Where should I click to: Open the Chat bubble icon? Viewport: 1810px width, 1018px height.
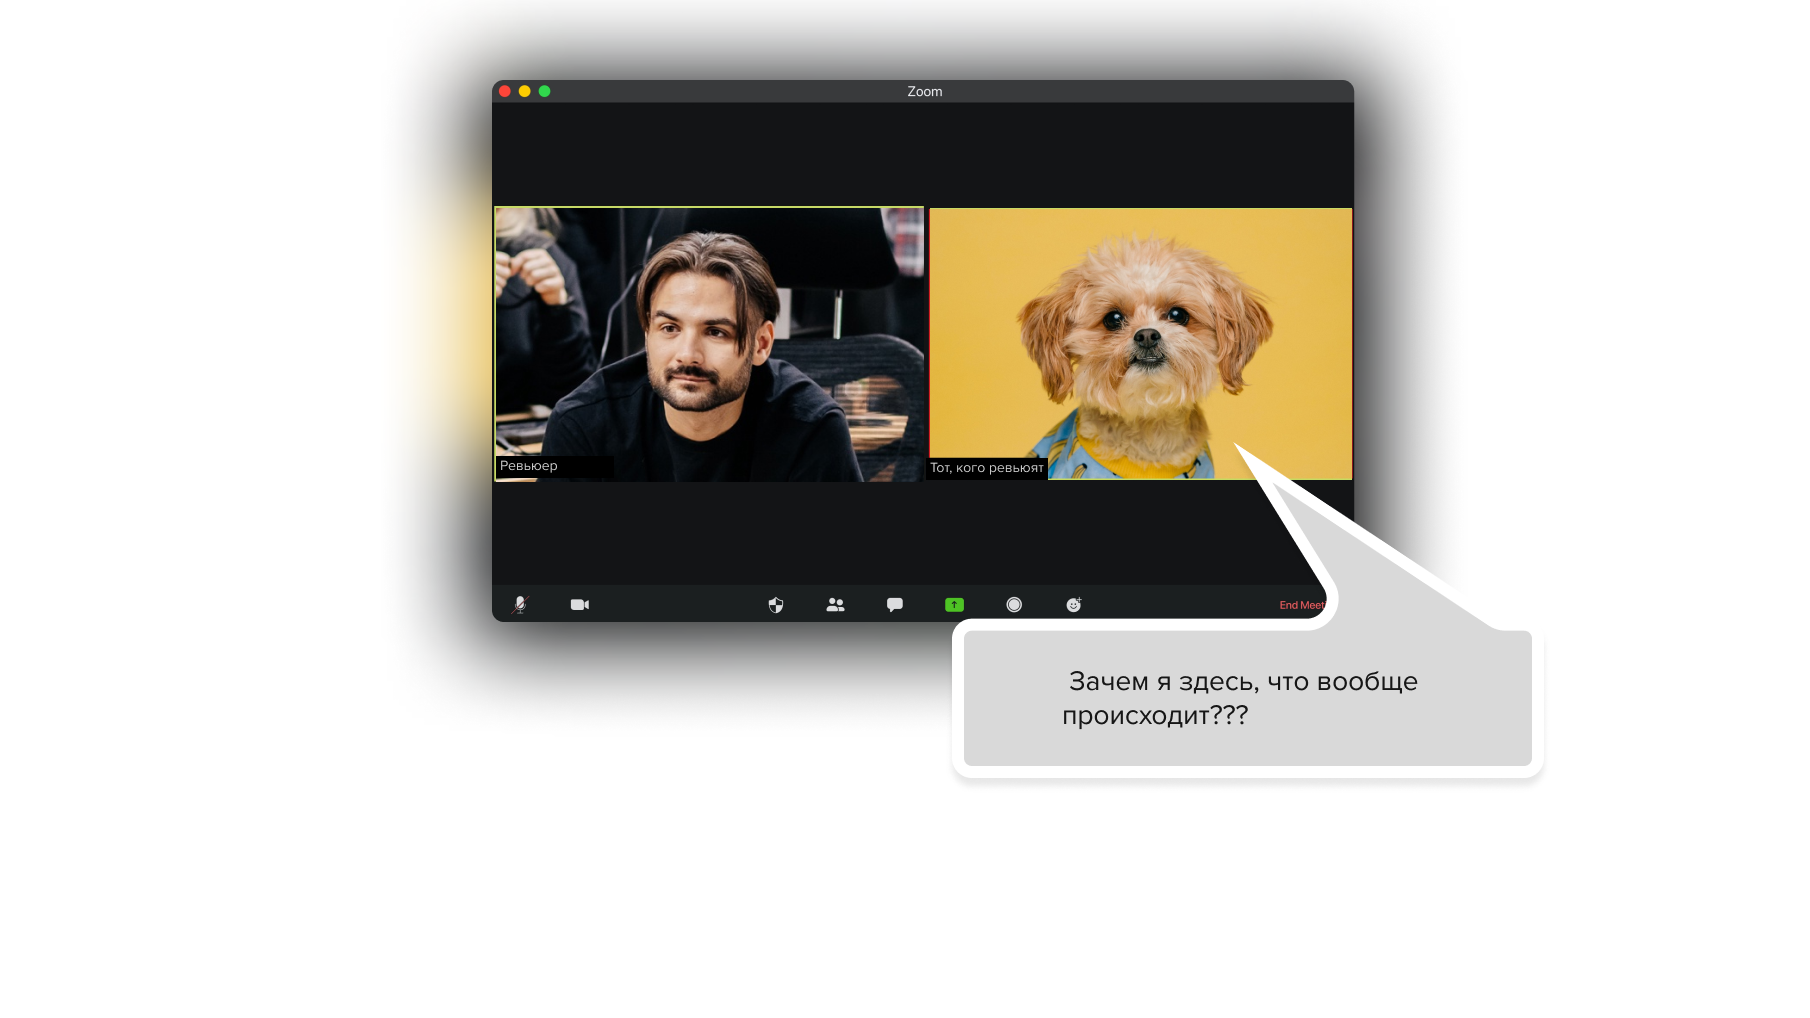(x=895, y=605)
